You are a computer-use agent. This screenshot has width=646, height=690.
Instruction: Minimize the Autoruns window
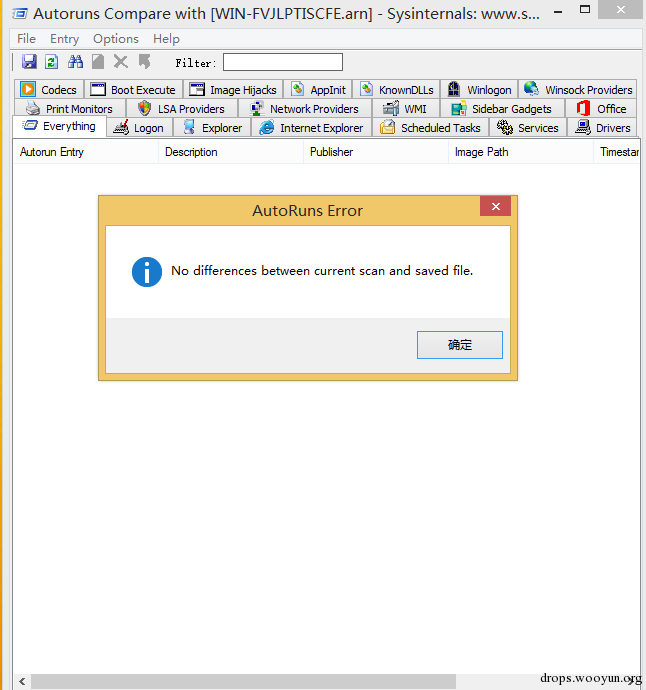coord(558,12)
